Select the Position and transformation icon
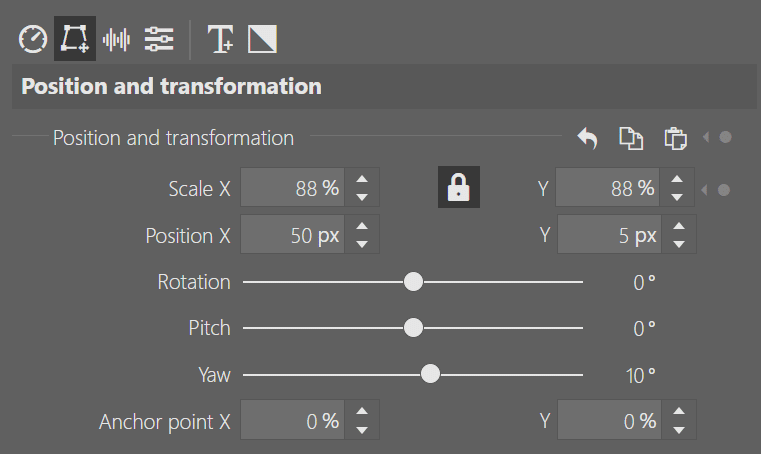 coord(75,39)
